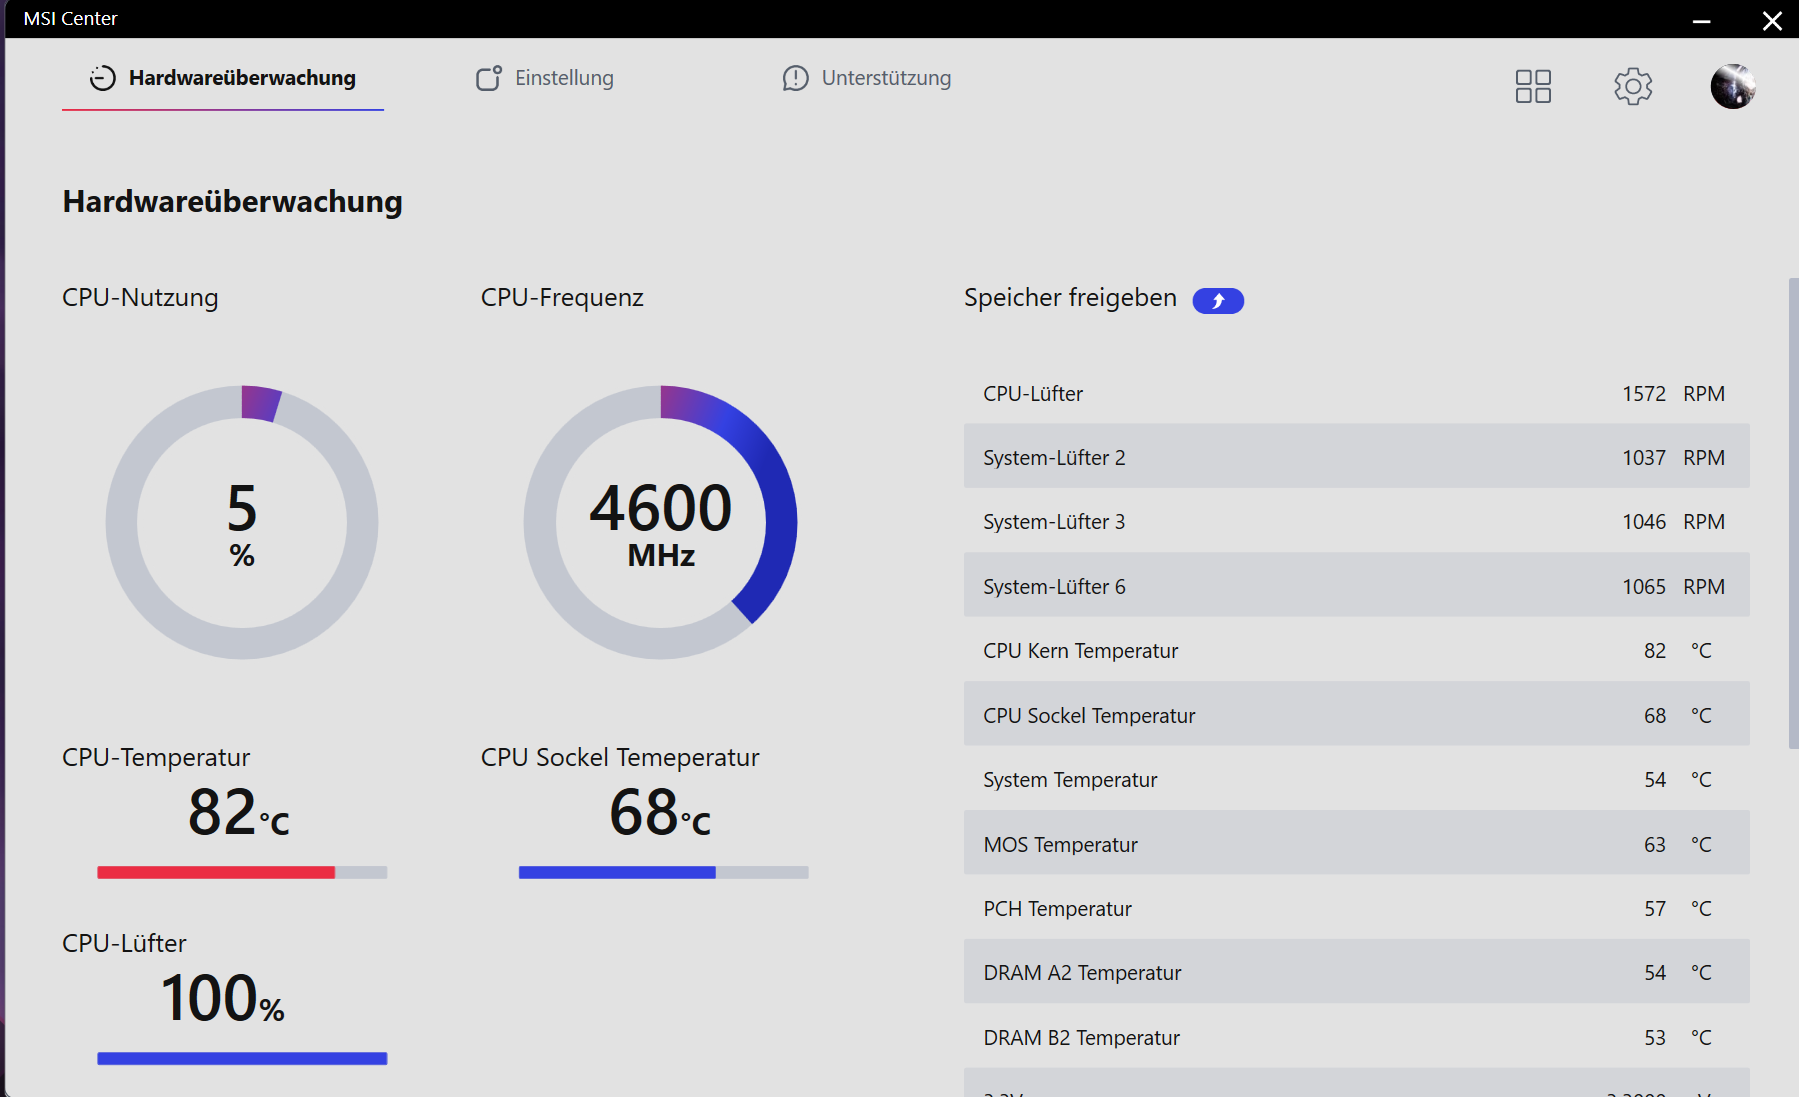The width and height of the screenshot is (1799, 1097).
Task: Select the PCH Temperatur row
Action: [x=1356, y=909]
